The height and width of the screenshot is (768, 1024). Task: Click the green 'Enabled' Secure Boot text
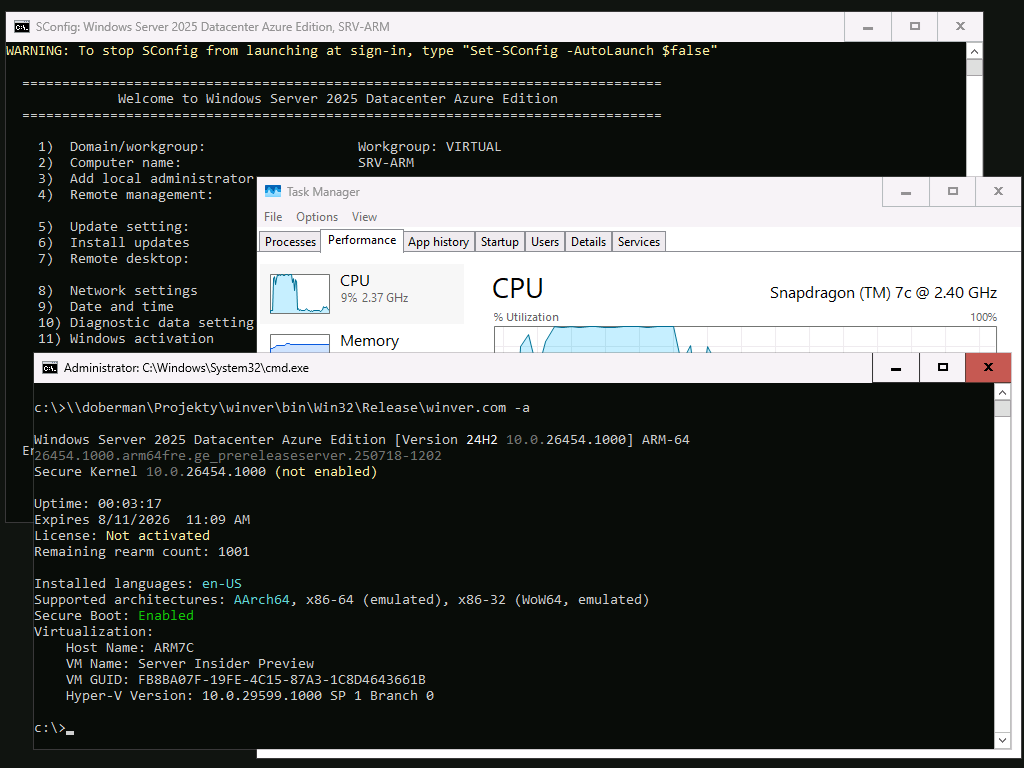(166, 615)
